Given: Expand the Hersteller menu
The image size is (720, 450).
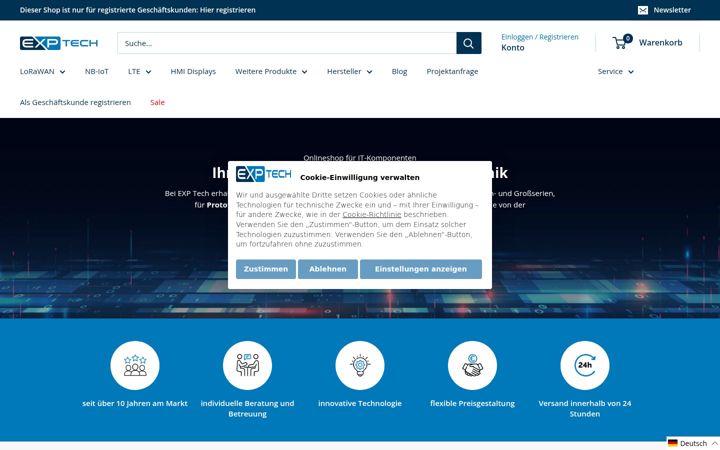Looking at the screenshot, I should tap(349, 72).
